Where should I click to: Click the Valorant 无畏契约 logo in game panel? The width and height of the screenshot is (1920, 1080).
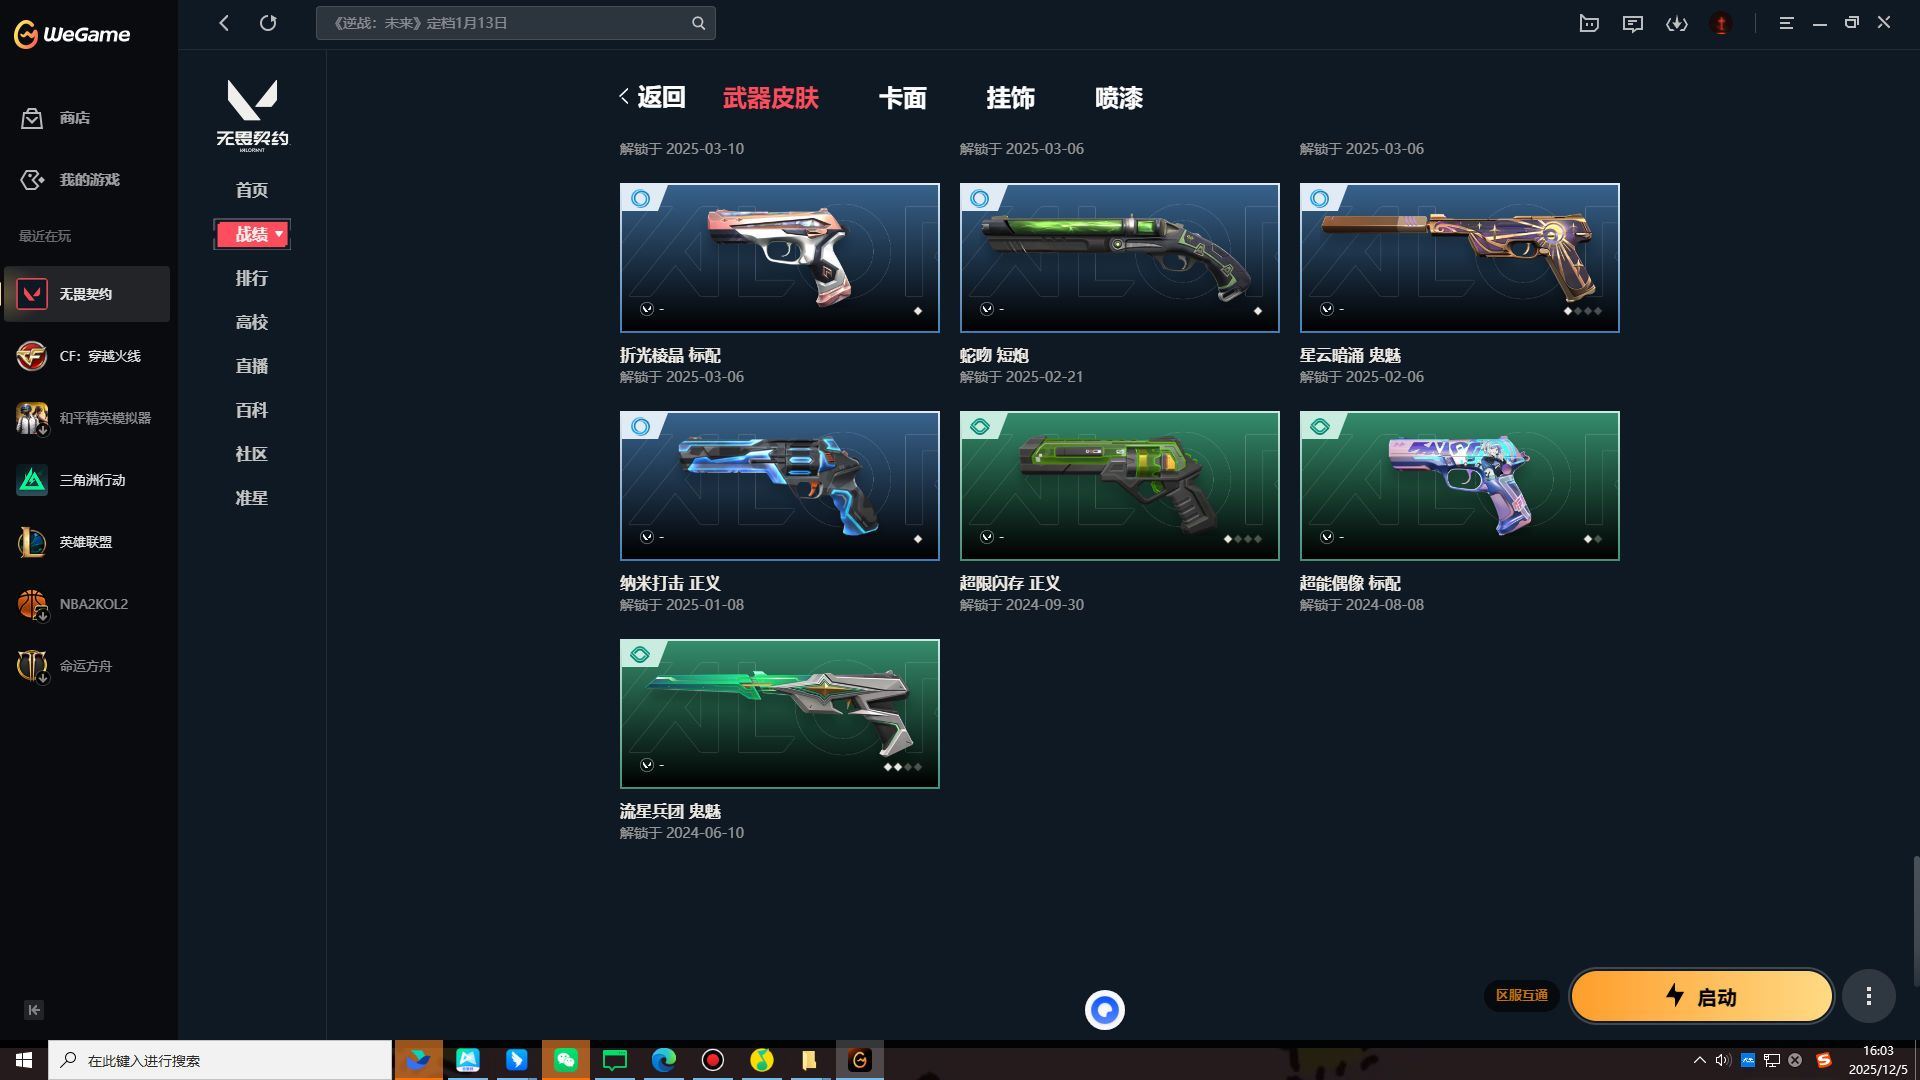(x=251, y=112)
